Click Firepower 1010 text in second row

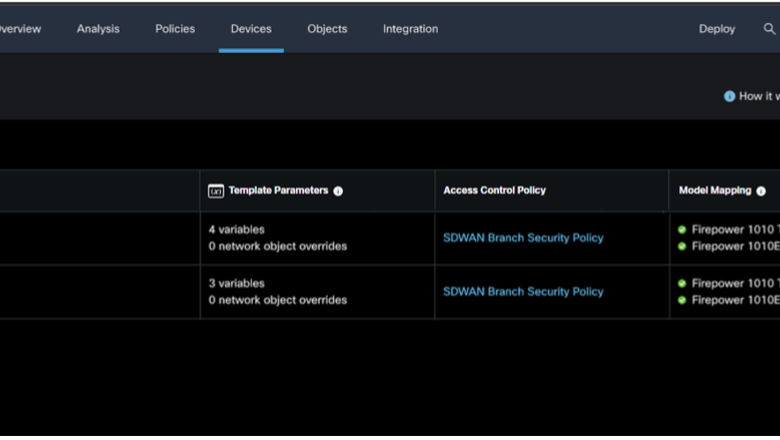[x=736, y=283]
